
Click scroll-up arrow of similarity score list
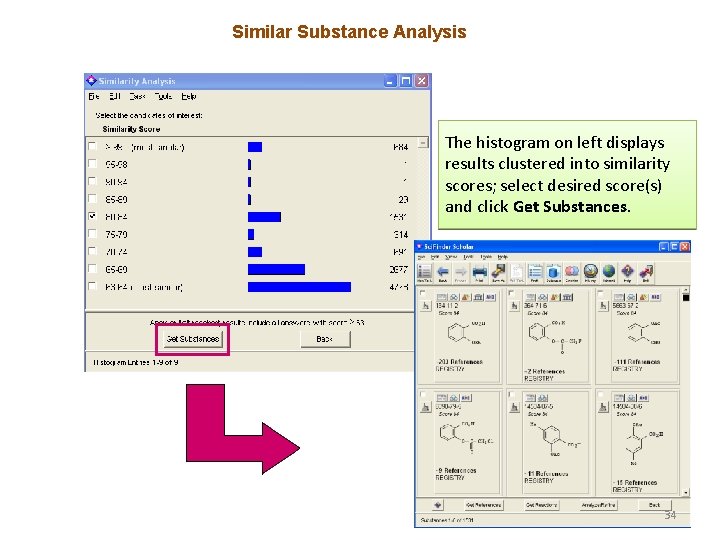tap(422, 142)
